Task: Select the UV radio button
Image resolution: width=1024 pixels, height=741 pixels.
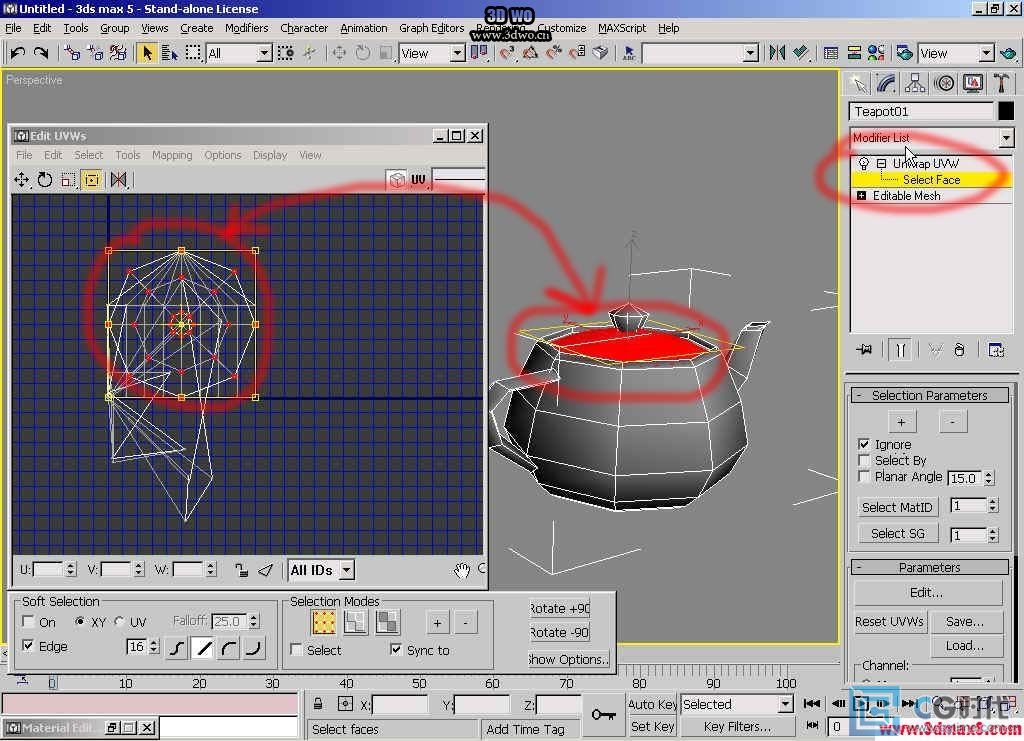Action: (x=119, y=621)
